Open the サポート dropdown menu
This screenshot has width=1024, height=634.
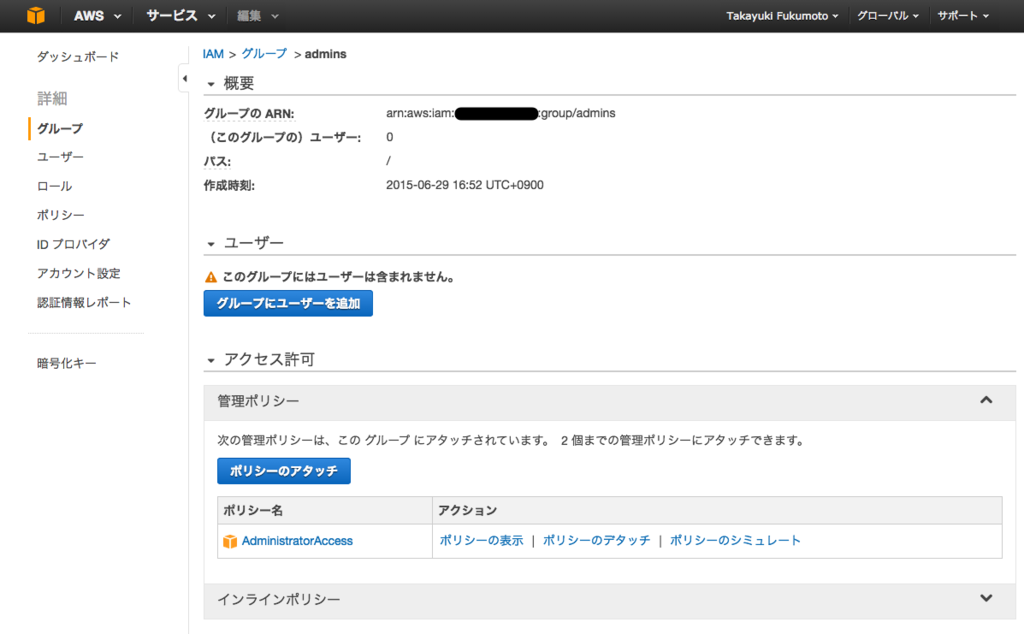963,16
